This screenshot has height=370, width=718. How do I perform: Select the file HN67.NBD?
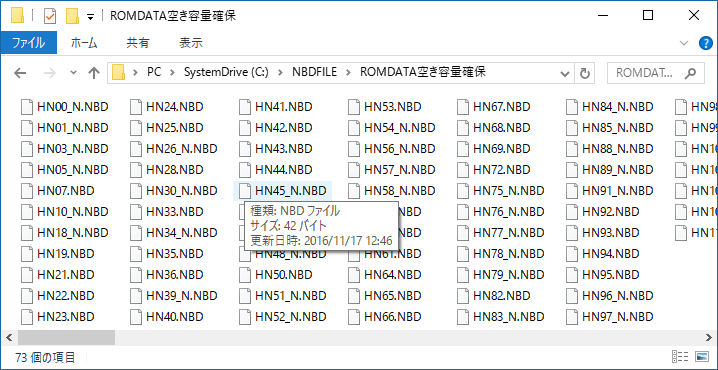pyautogui.click(x=494, y=107)
